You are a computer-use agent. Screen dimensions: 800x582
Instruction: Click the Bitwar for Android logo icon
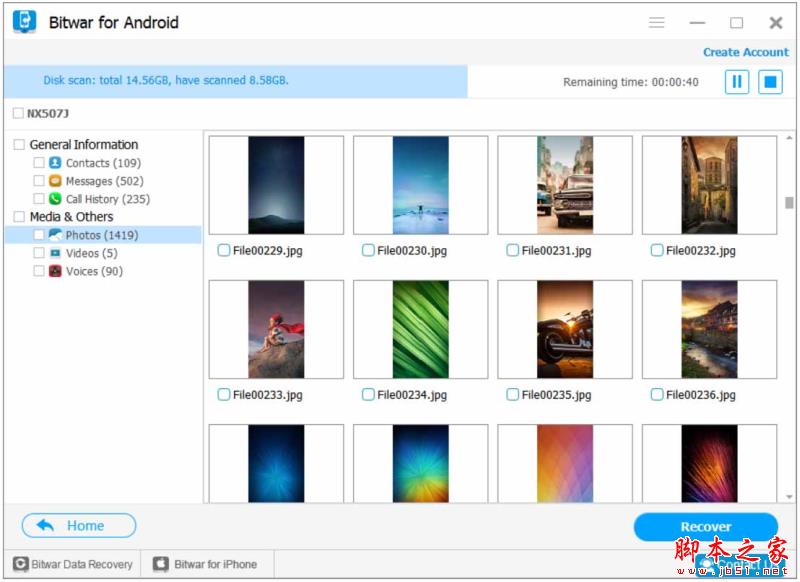24,22
